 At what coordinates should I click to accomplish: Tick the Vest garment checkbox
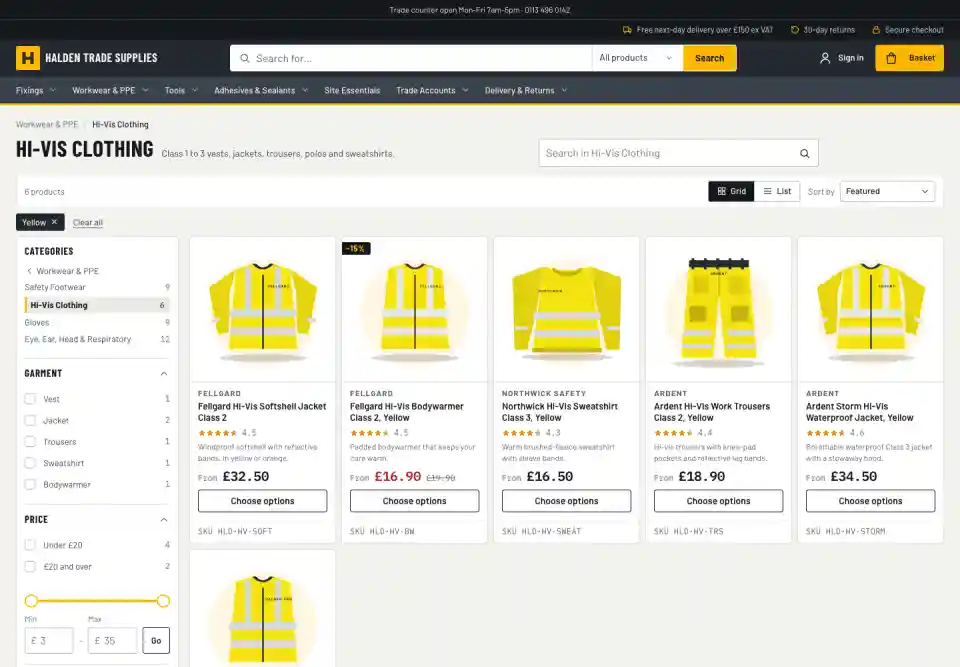pyautogui.click(x=30, y=399)
